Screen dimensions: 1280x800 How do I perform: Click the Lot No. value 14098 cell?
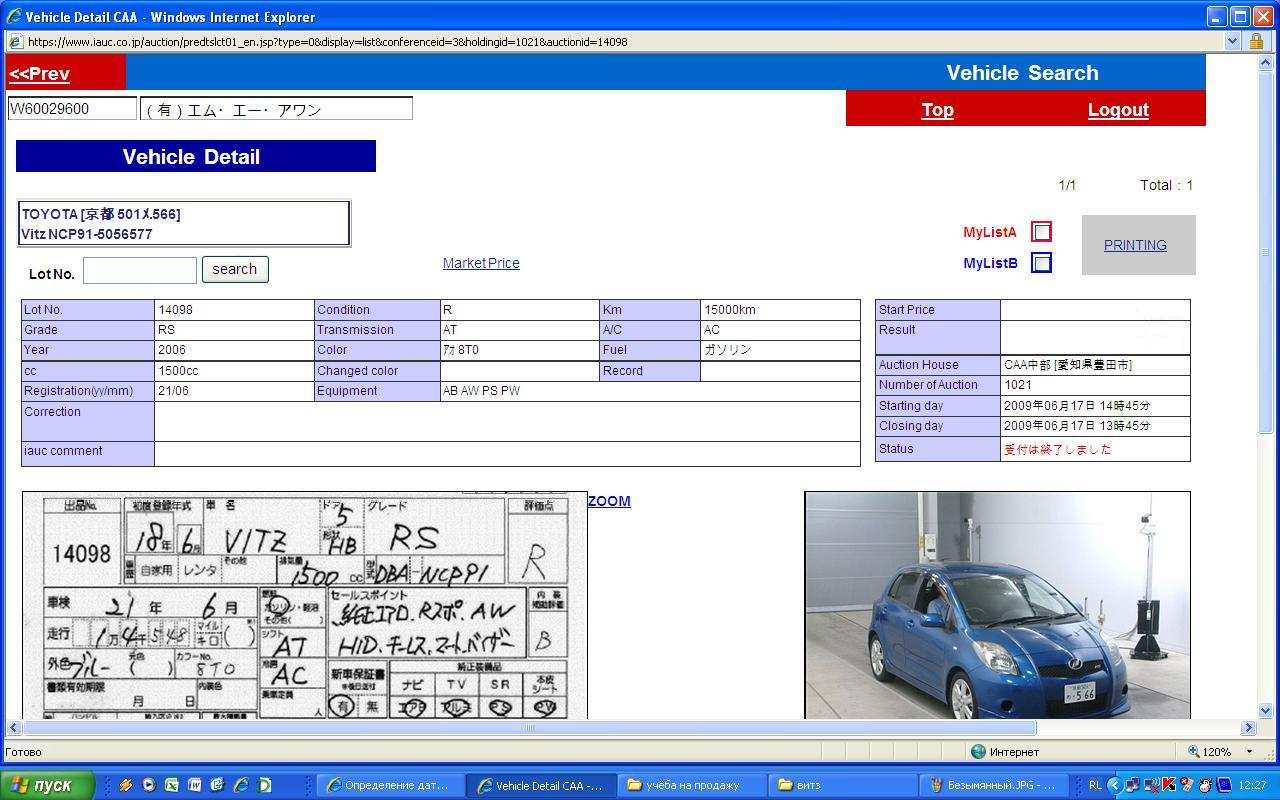click(234, 310)
